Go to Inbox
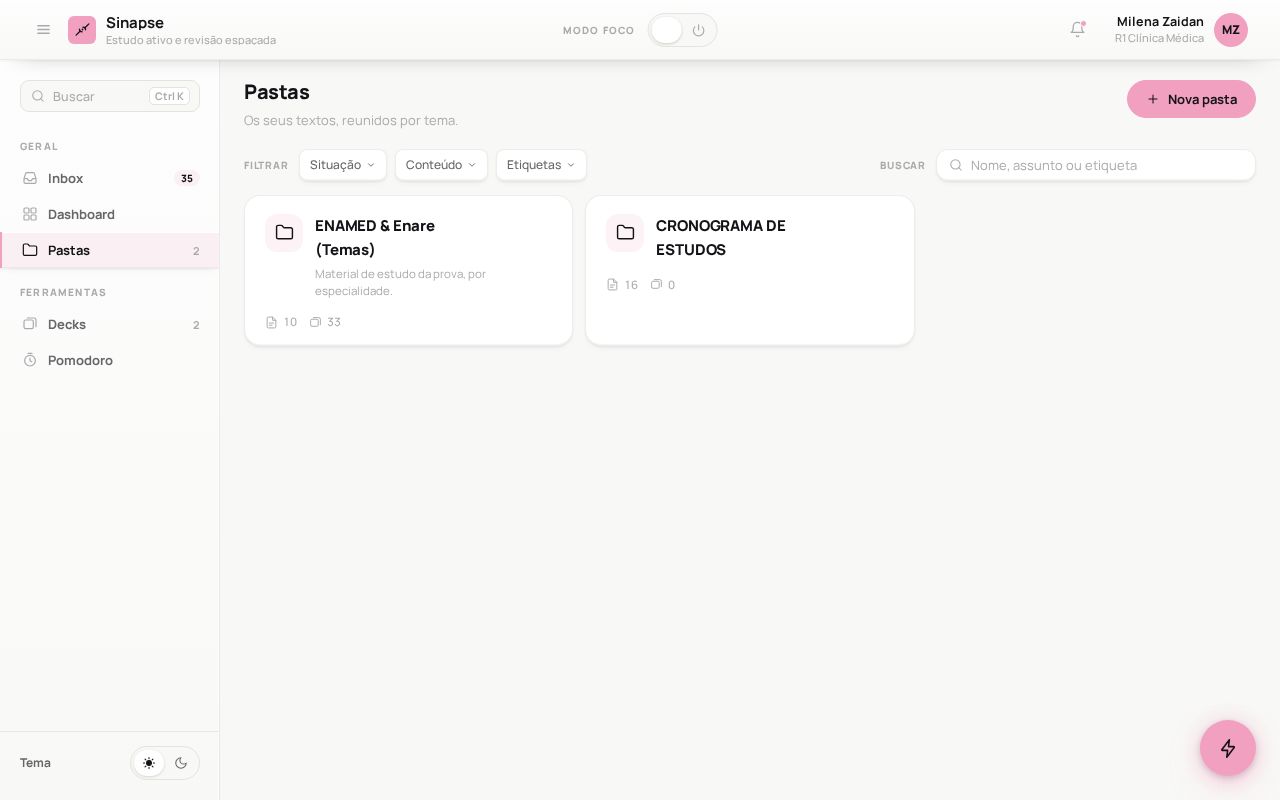 (x=110, y=178)
